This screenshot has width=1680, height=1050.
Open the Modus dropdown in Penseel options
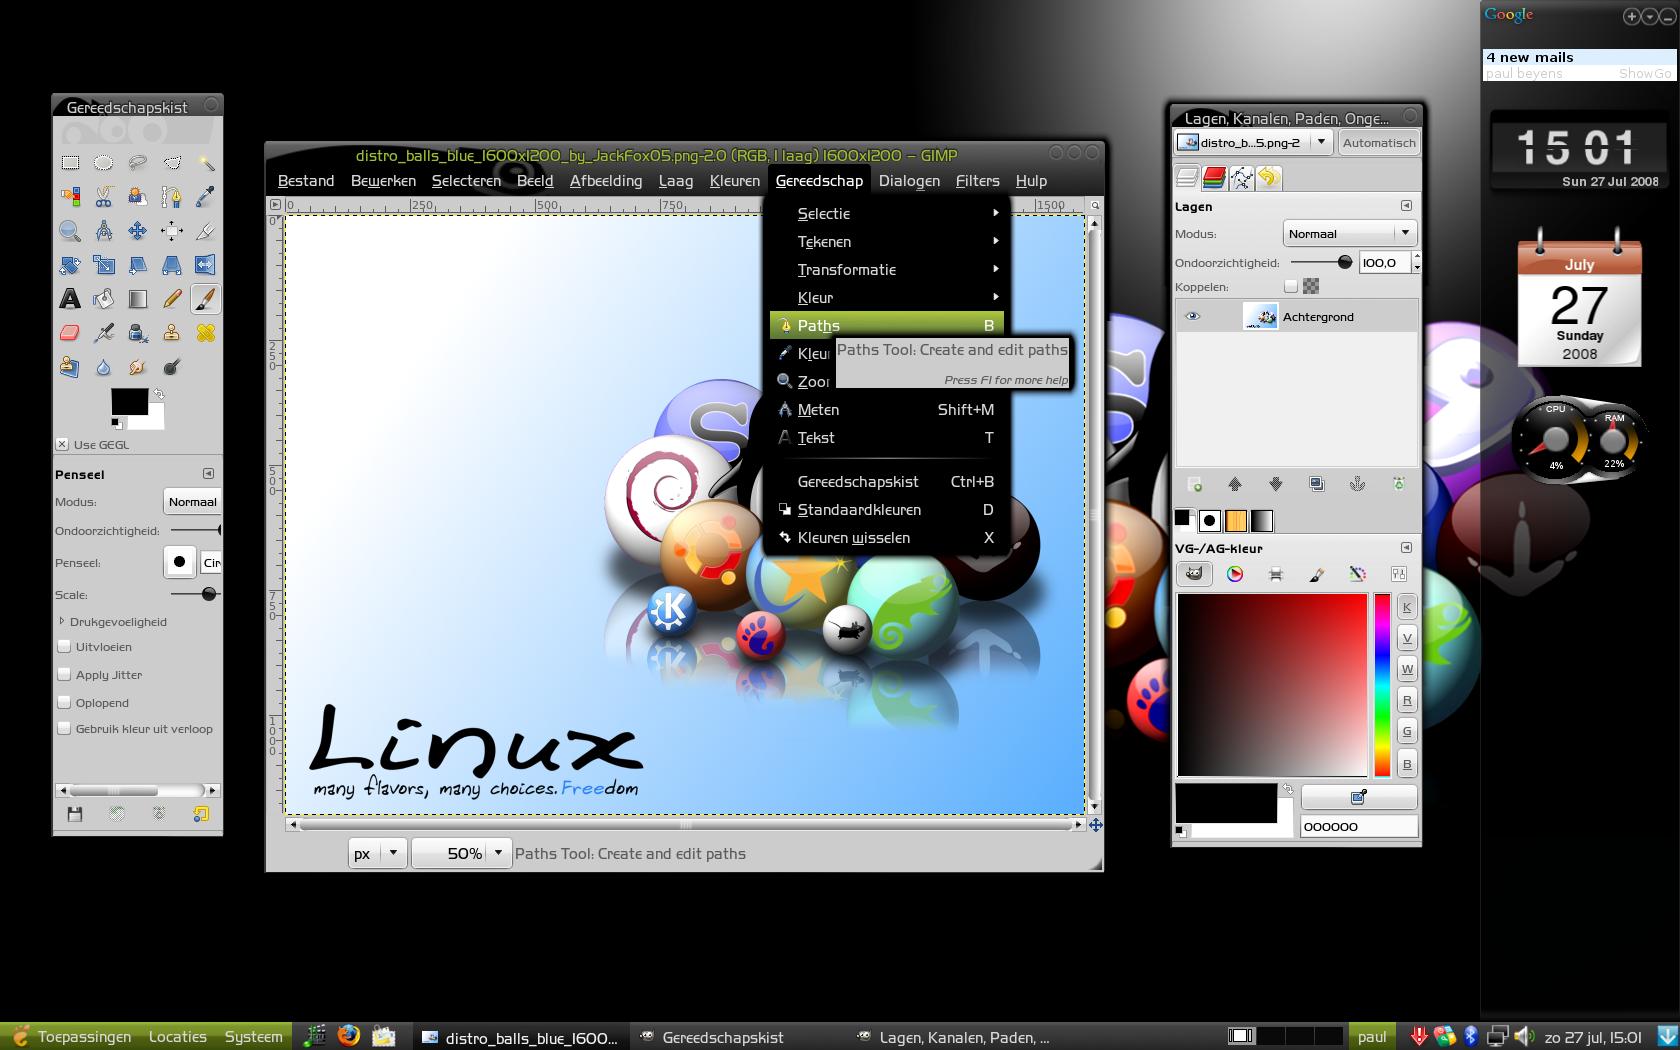point(192,502)
